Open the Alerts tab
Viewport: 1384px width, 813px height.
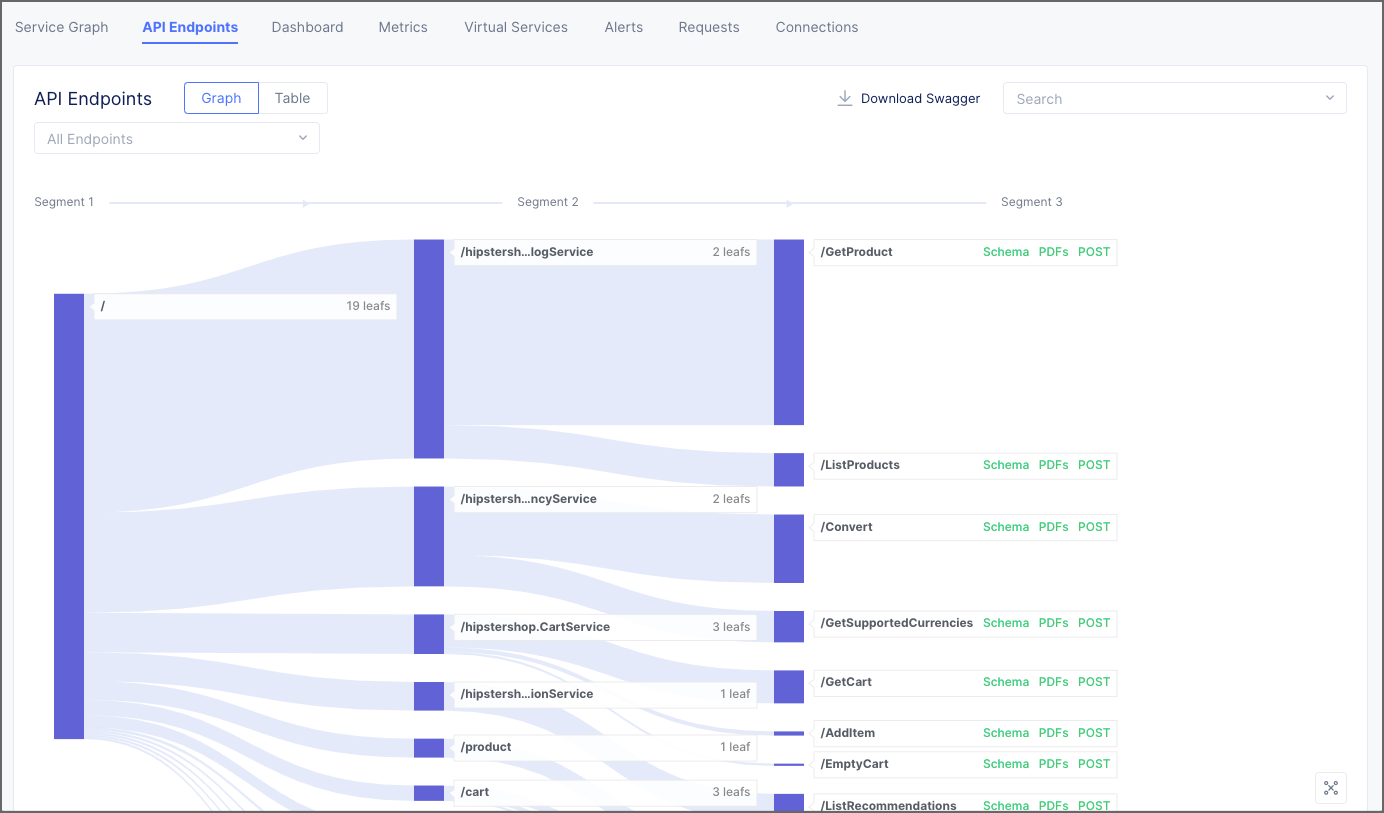click(624, 27)
